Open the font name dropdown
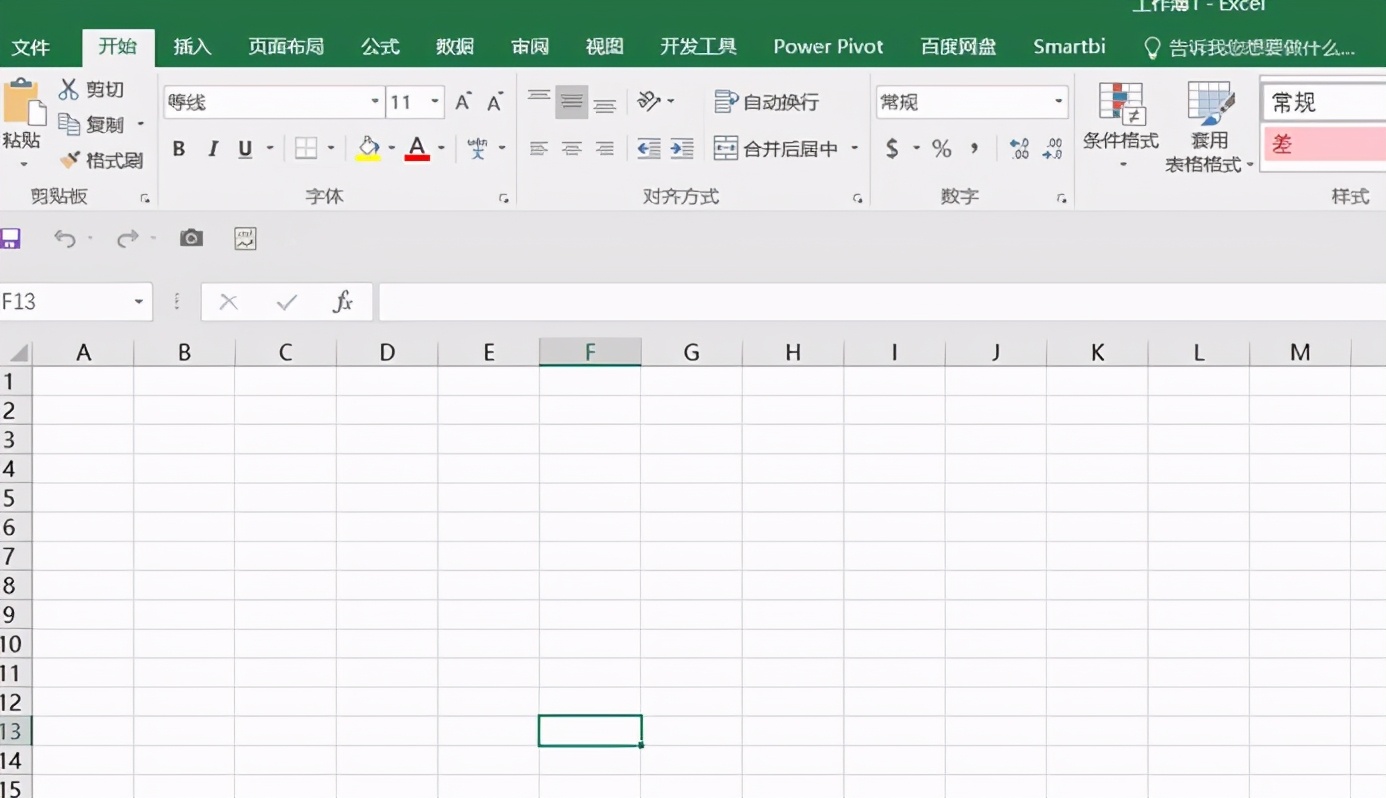This screenshot has width=1386, height=798. tap(374, 101)
